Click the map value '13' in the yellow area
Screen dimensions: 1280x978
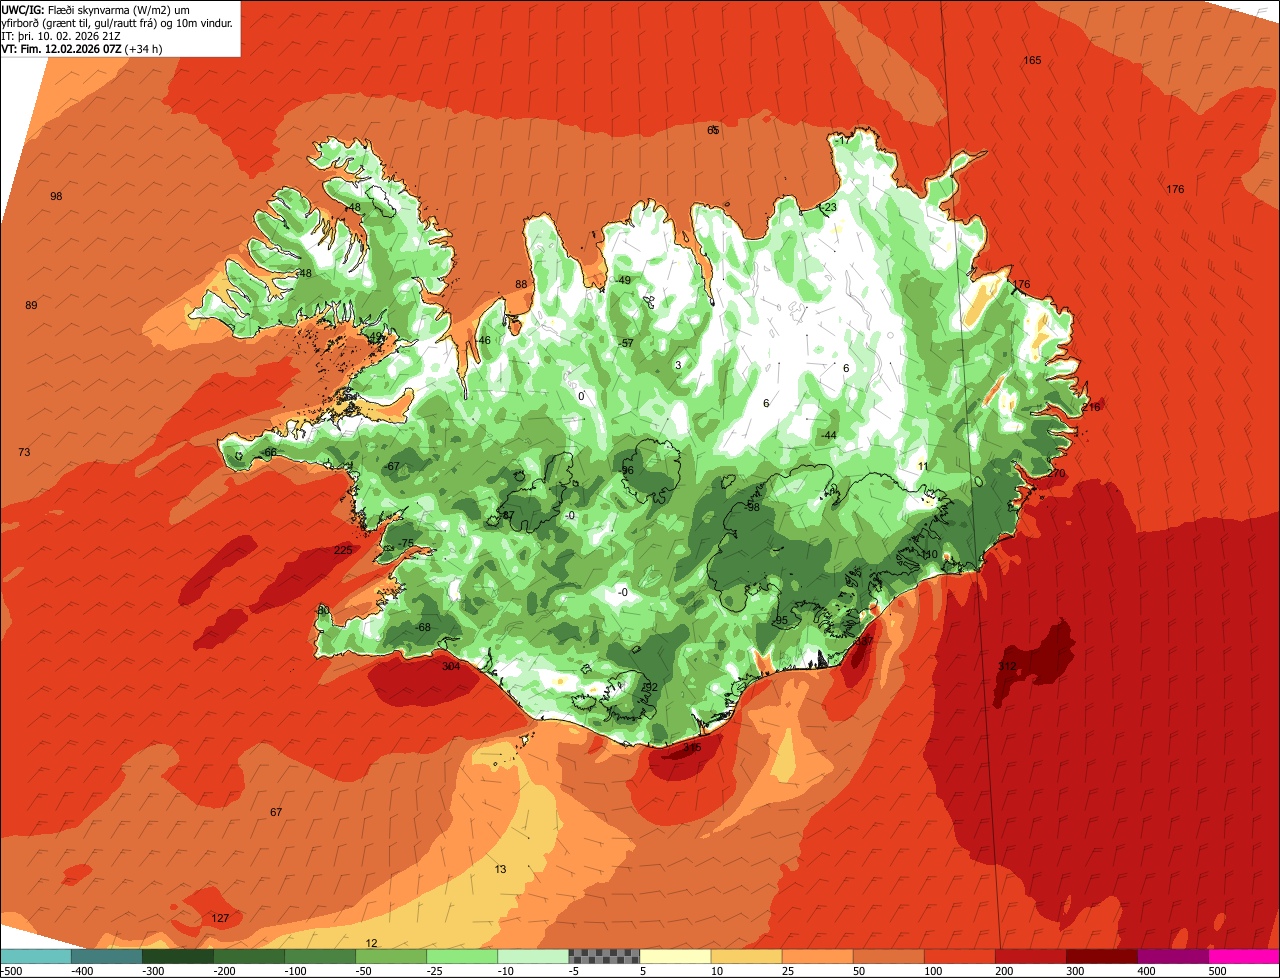coord(500,869)
